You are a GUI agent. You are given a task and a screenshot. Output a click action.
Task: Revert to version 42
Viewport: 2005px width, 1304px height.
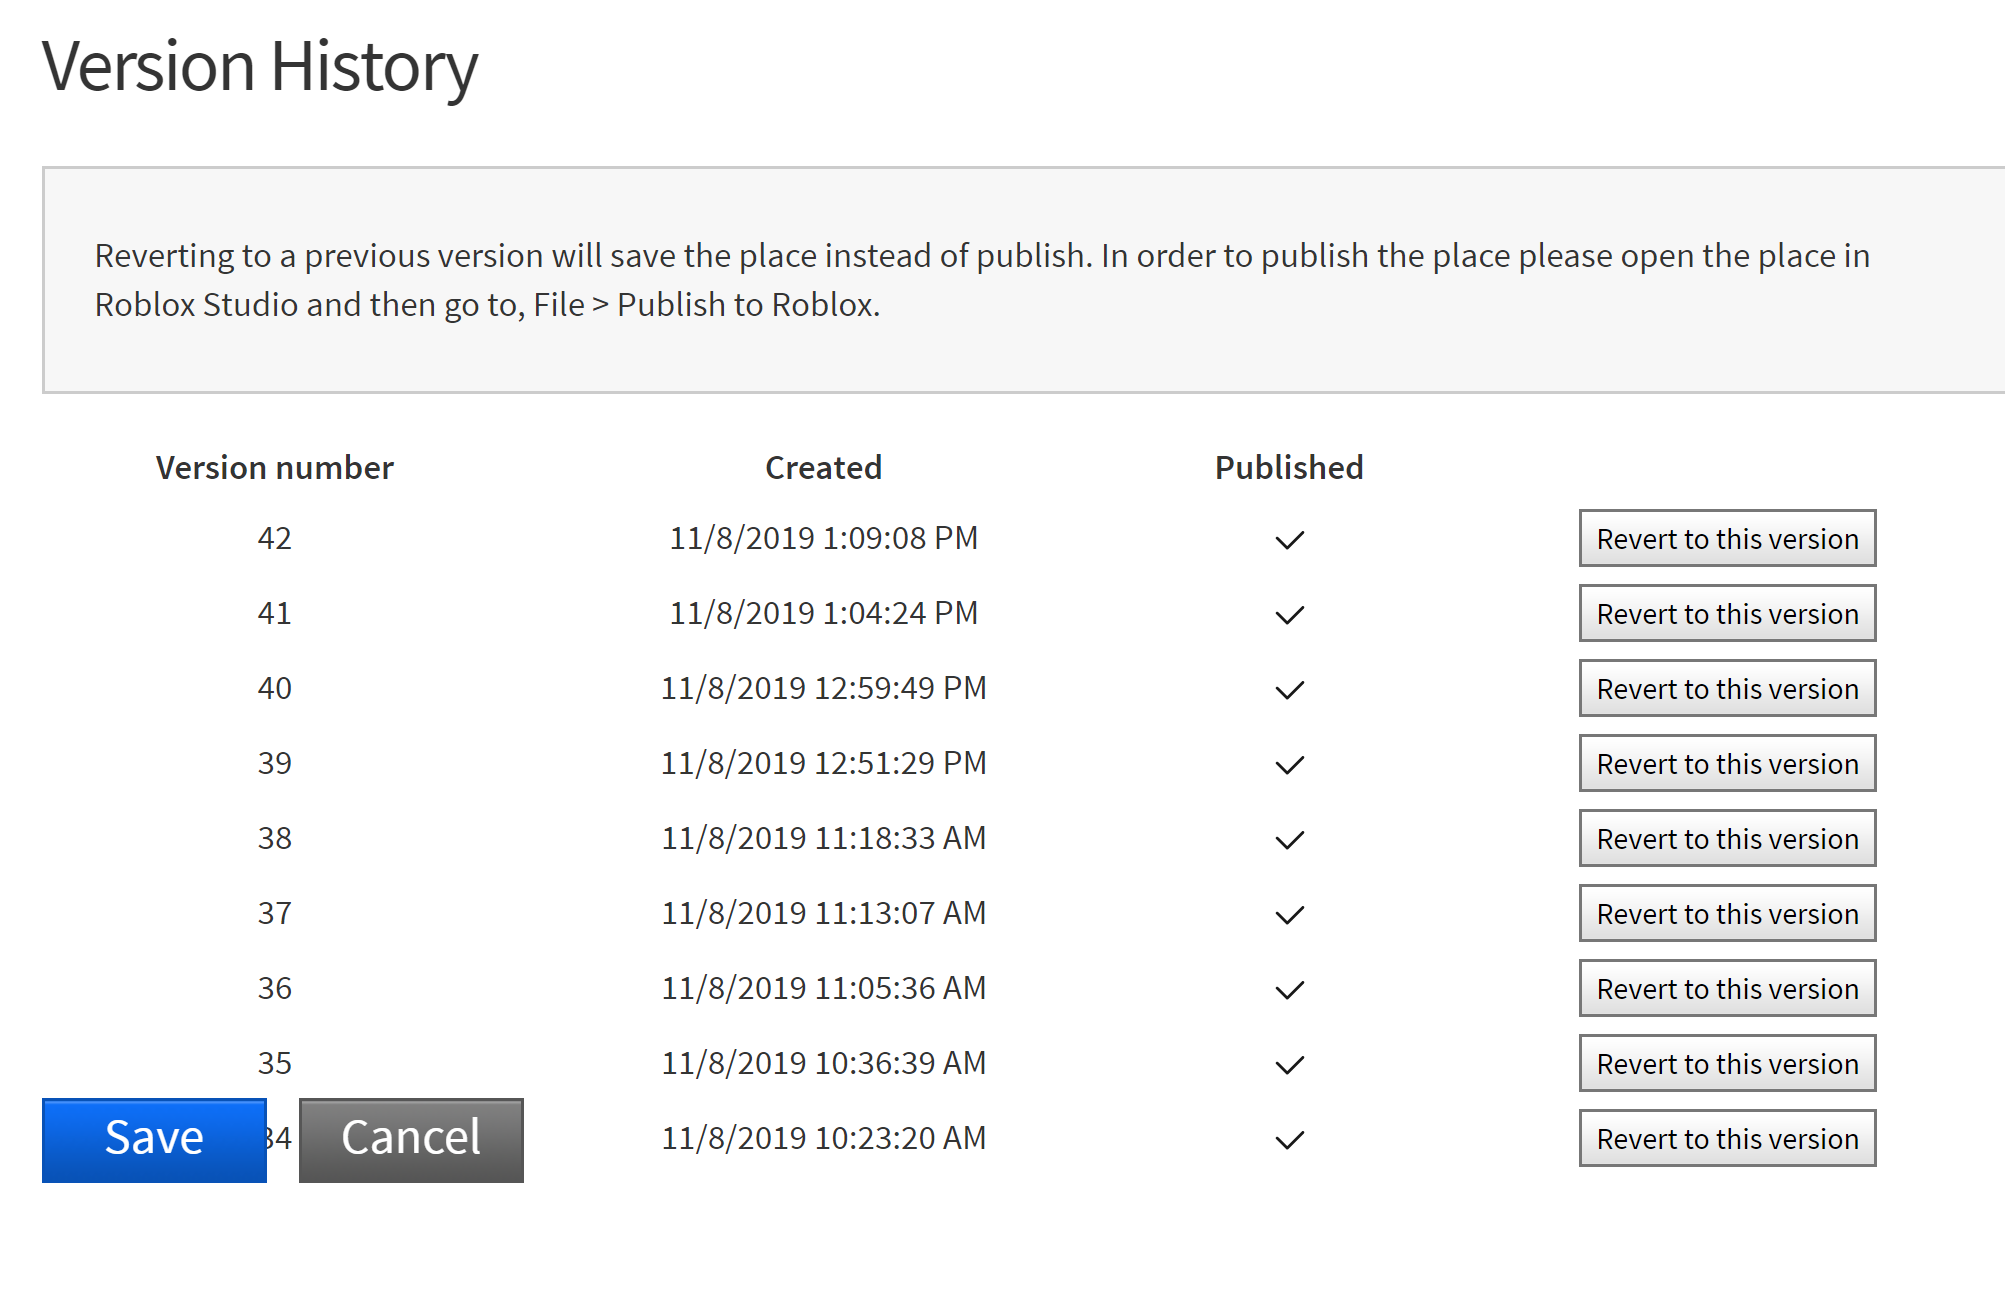pos(1726,539)
